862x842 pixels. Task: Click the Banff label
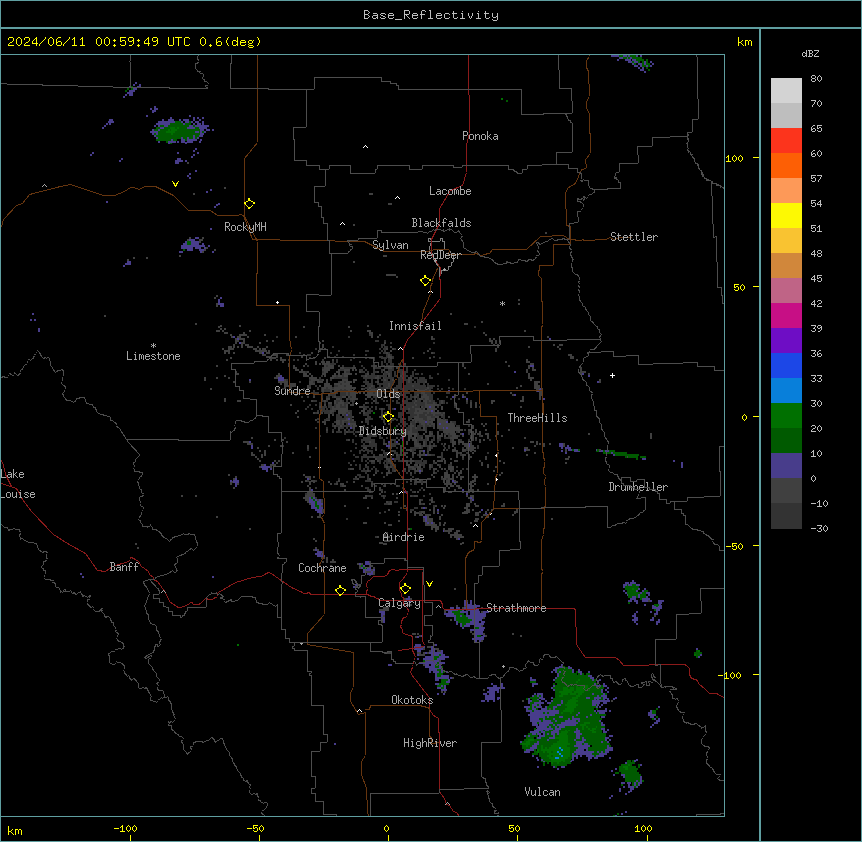pos(124,567)
